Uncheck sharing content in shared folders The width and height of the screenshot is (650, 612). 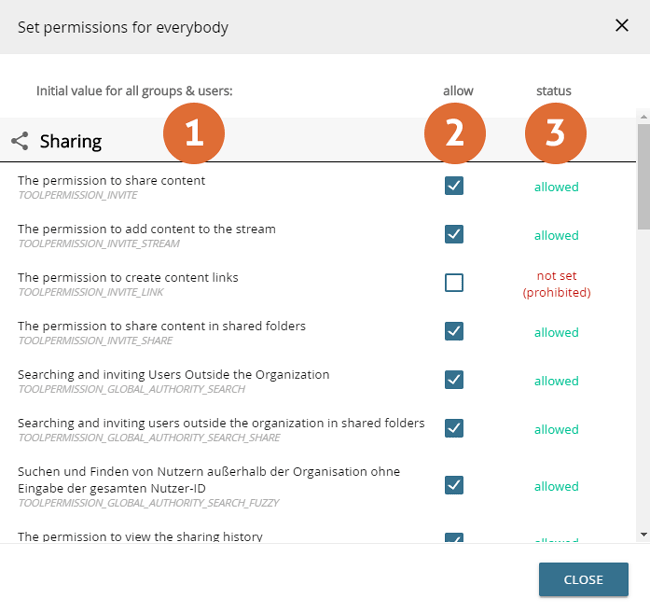click(454, 331)
